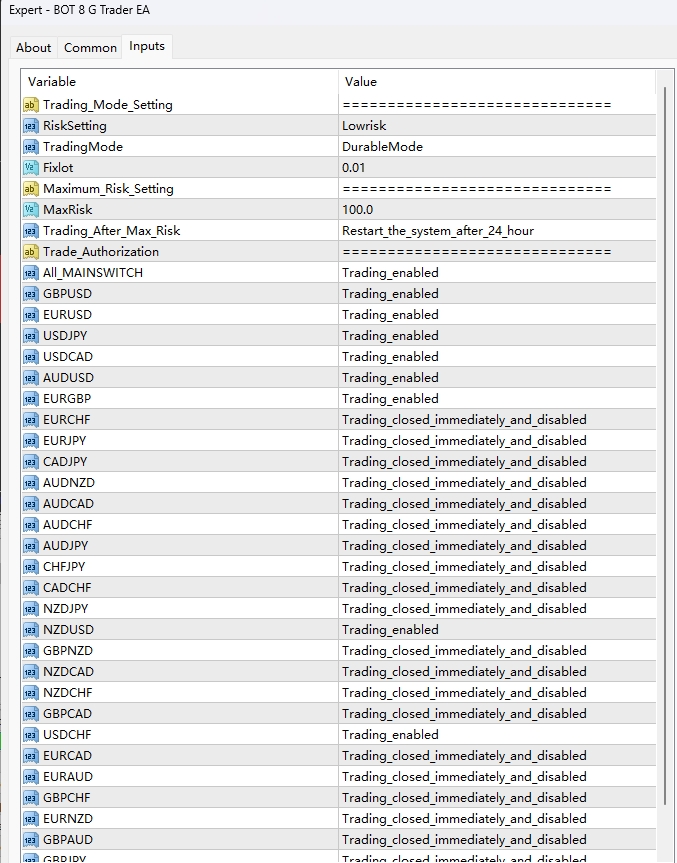
Task: Click the Trading_Mode_Setting string icon
Action: [30, 105]
